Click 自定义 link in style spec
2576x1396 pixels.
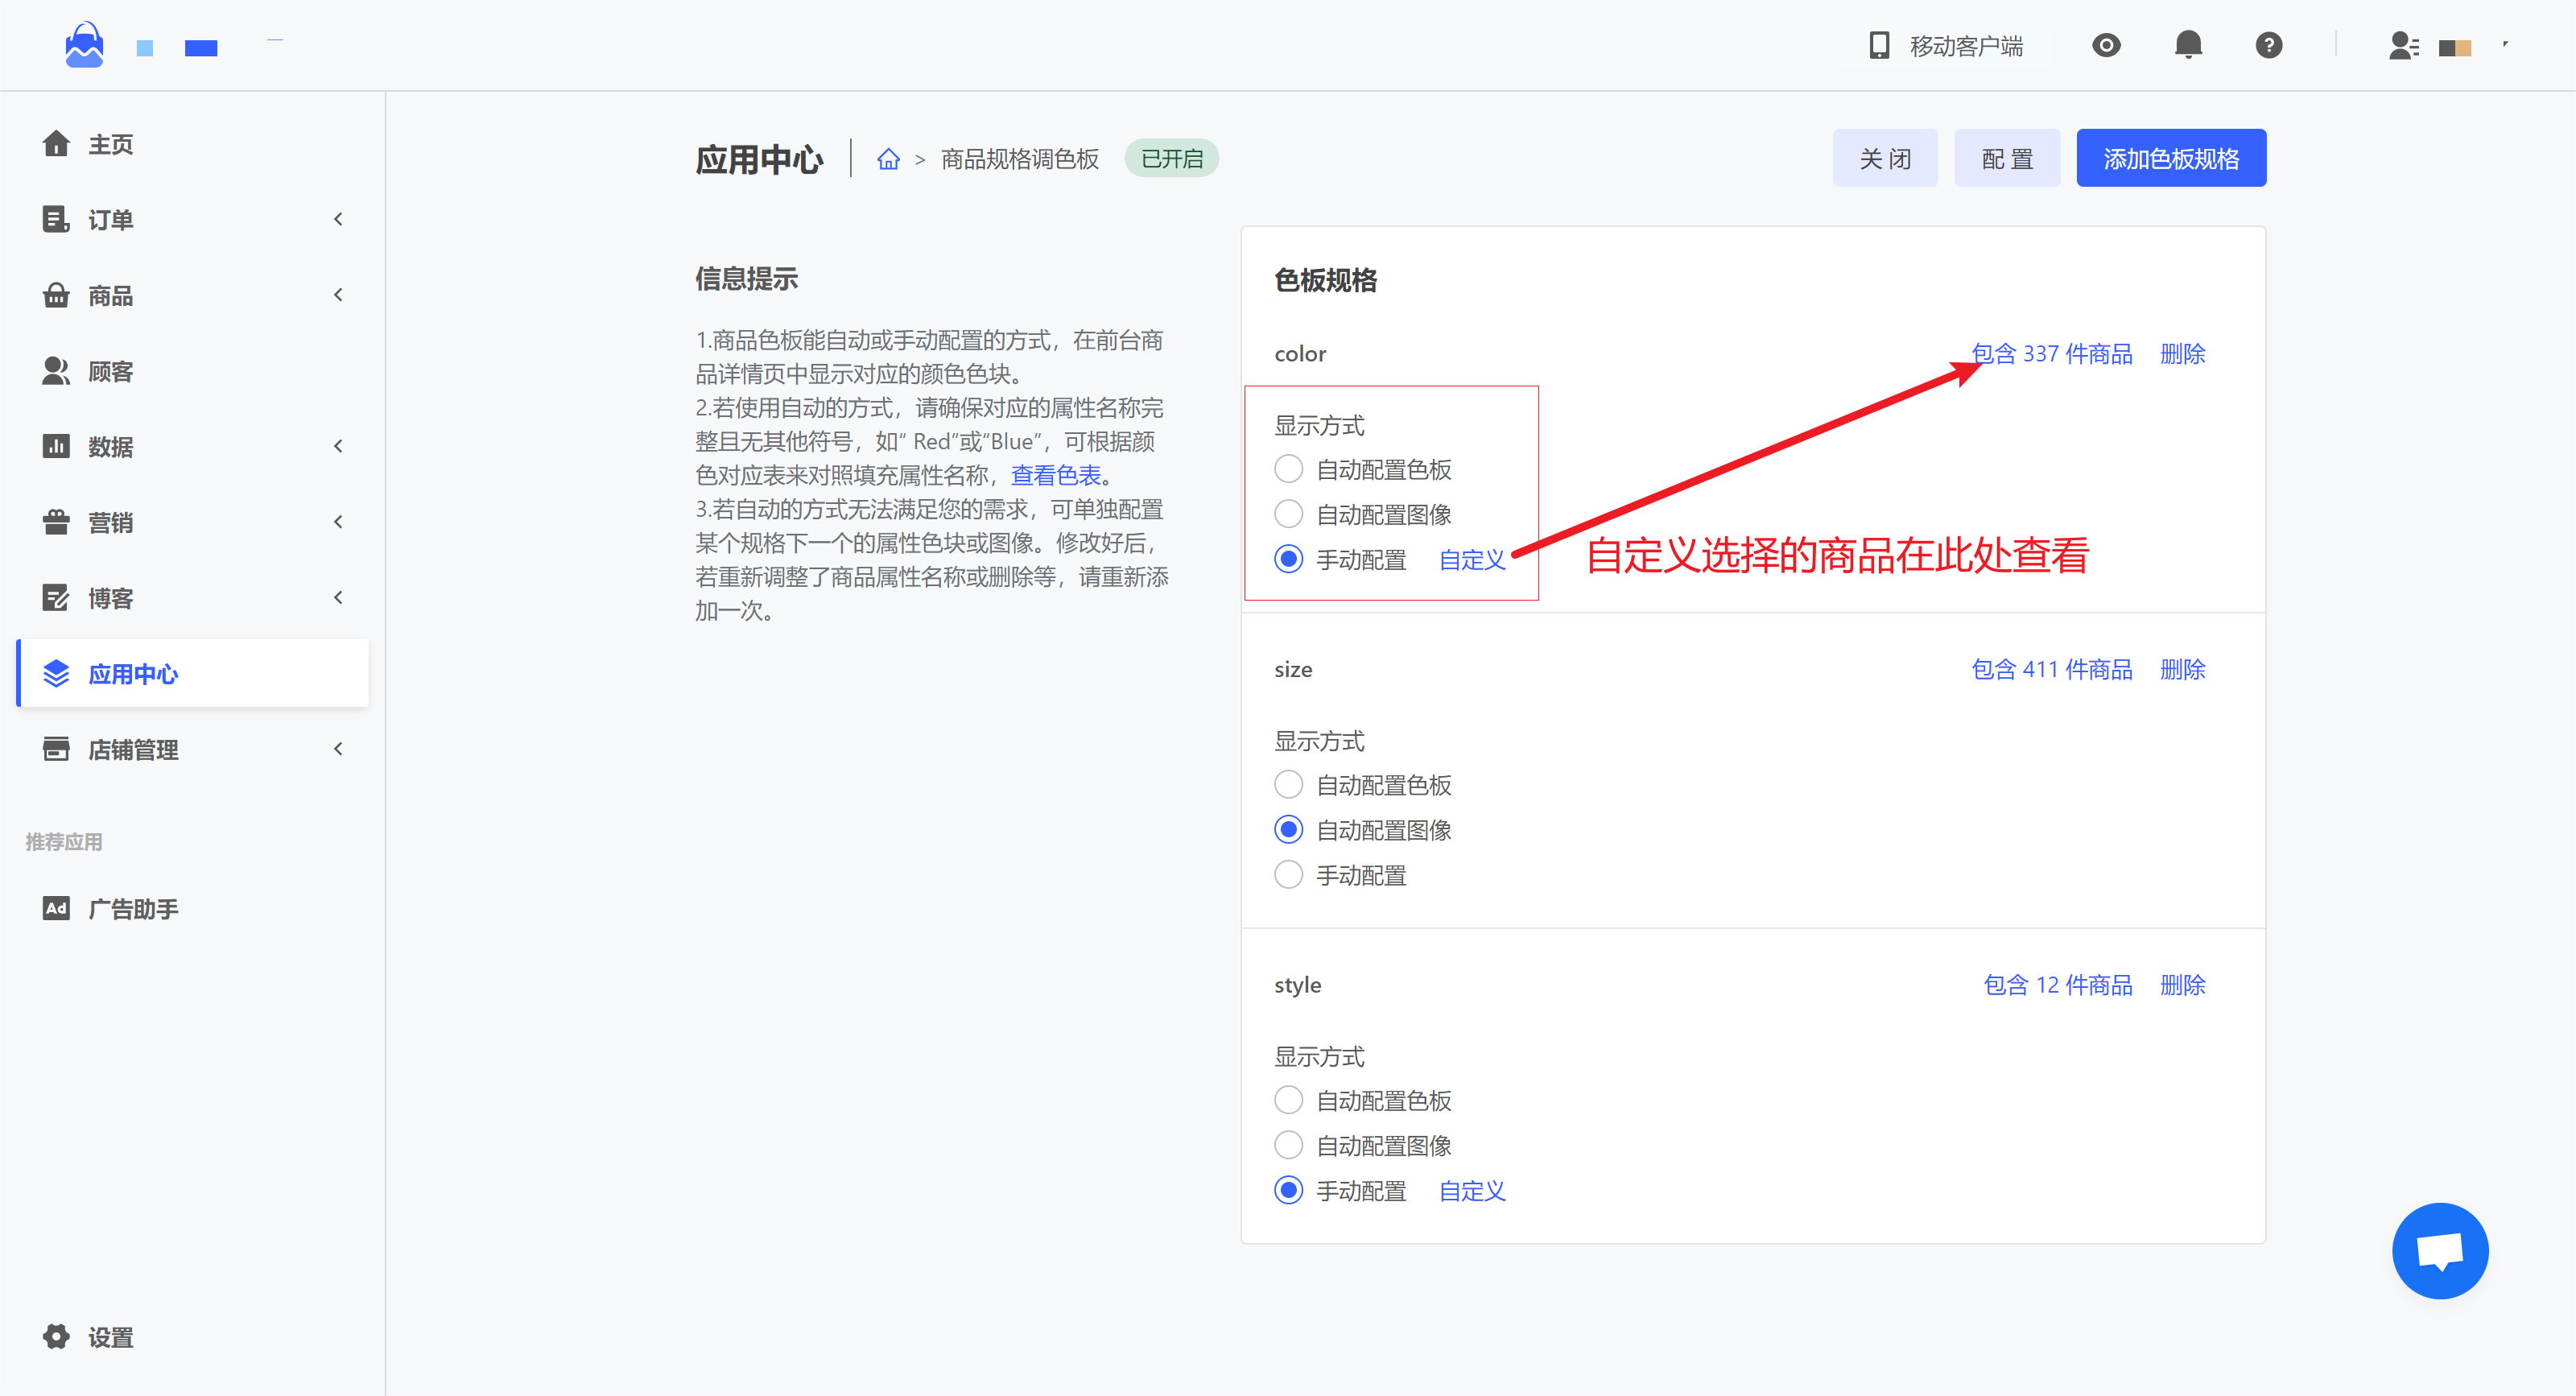tap(1472, 1191)
